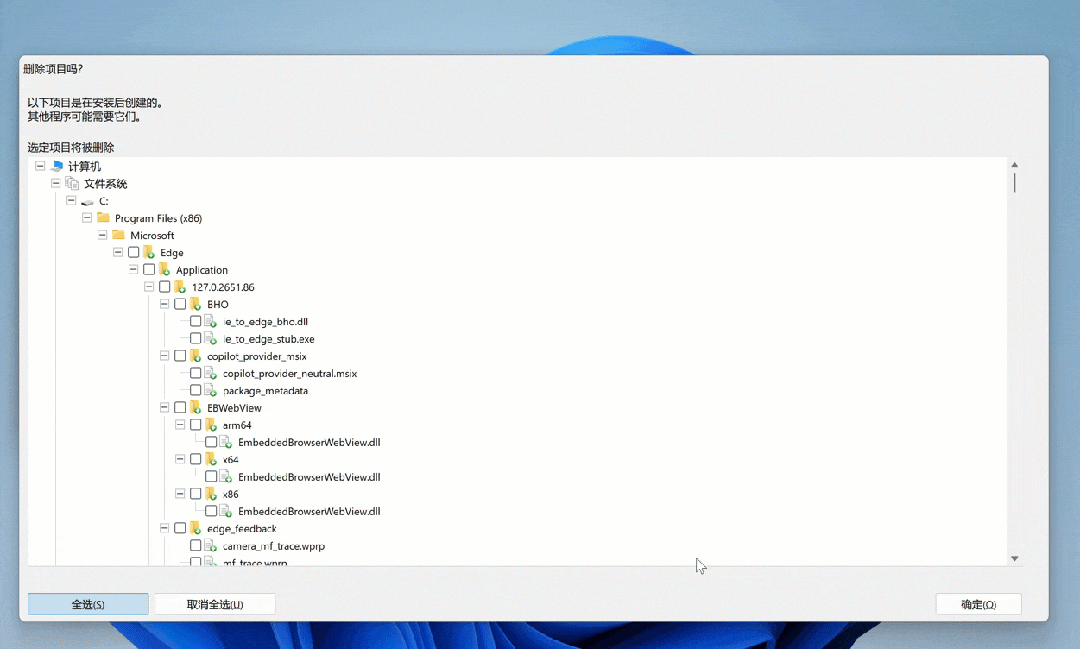This screenshot has height=649, width=1080.
Task: Collapse the Microsoft folder tree node
Action: (x=103, y=235)
